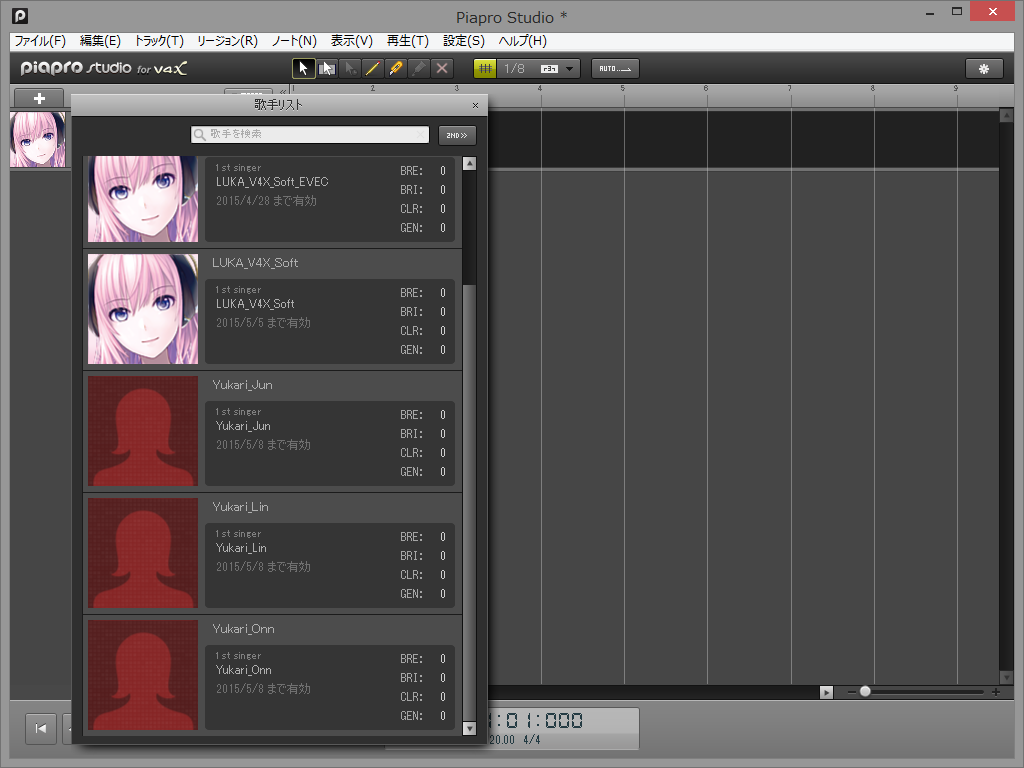The height and width of the screenshot is (768, 1024).
Task: Click the horizontal zoom slider knob
Action: coord(865,692)
